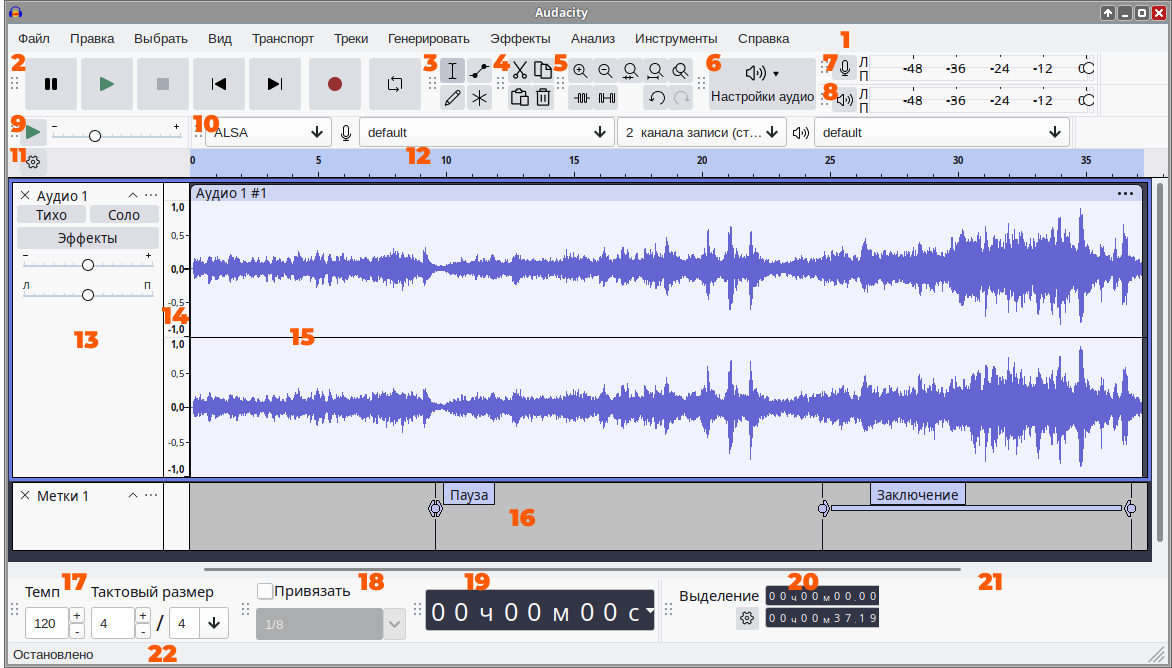Image resolution: width=1172 pixels, height=668 pixels.
Task: Click the Zoom Out magnifier
Action: tap(605, 71)
